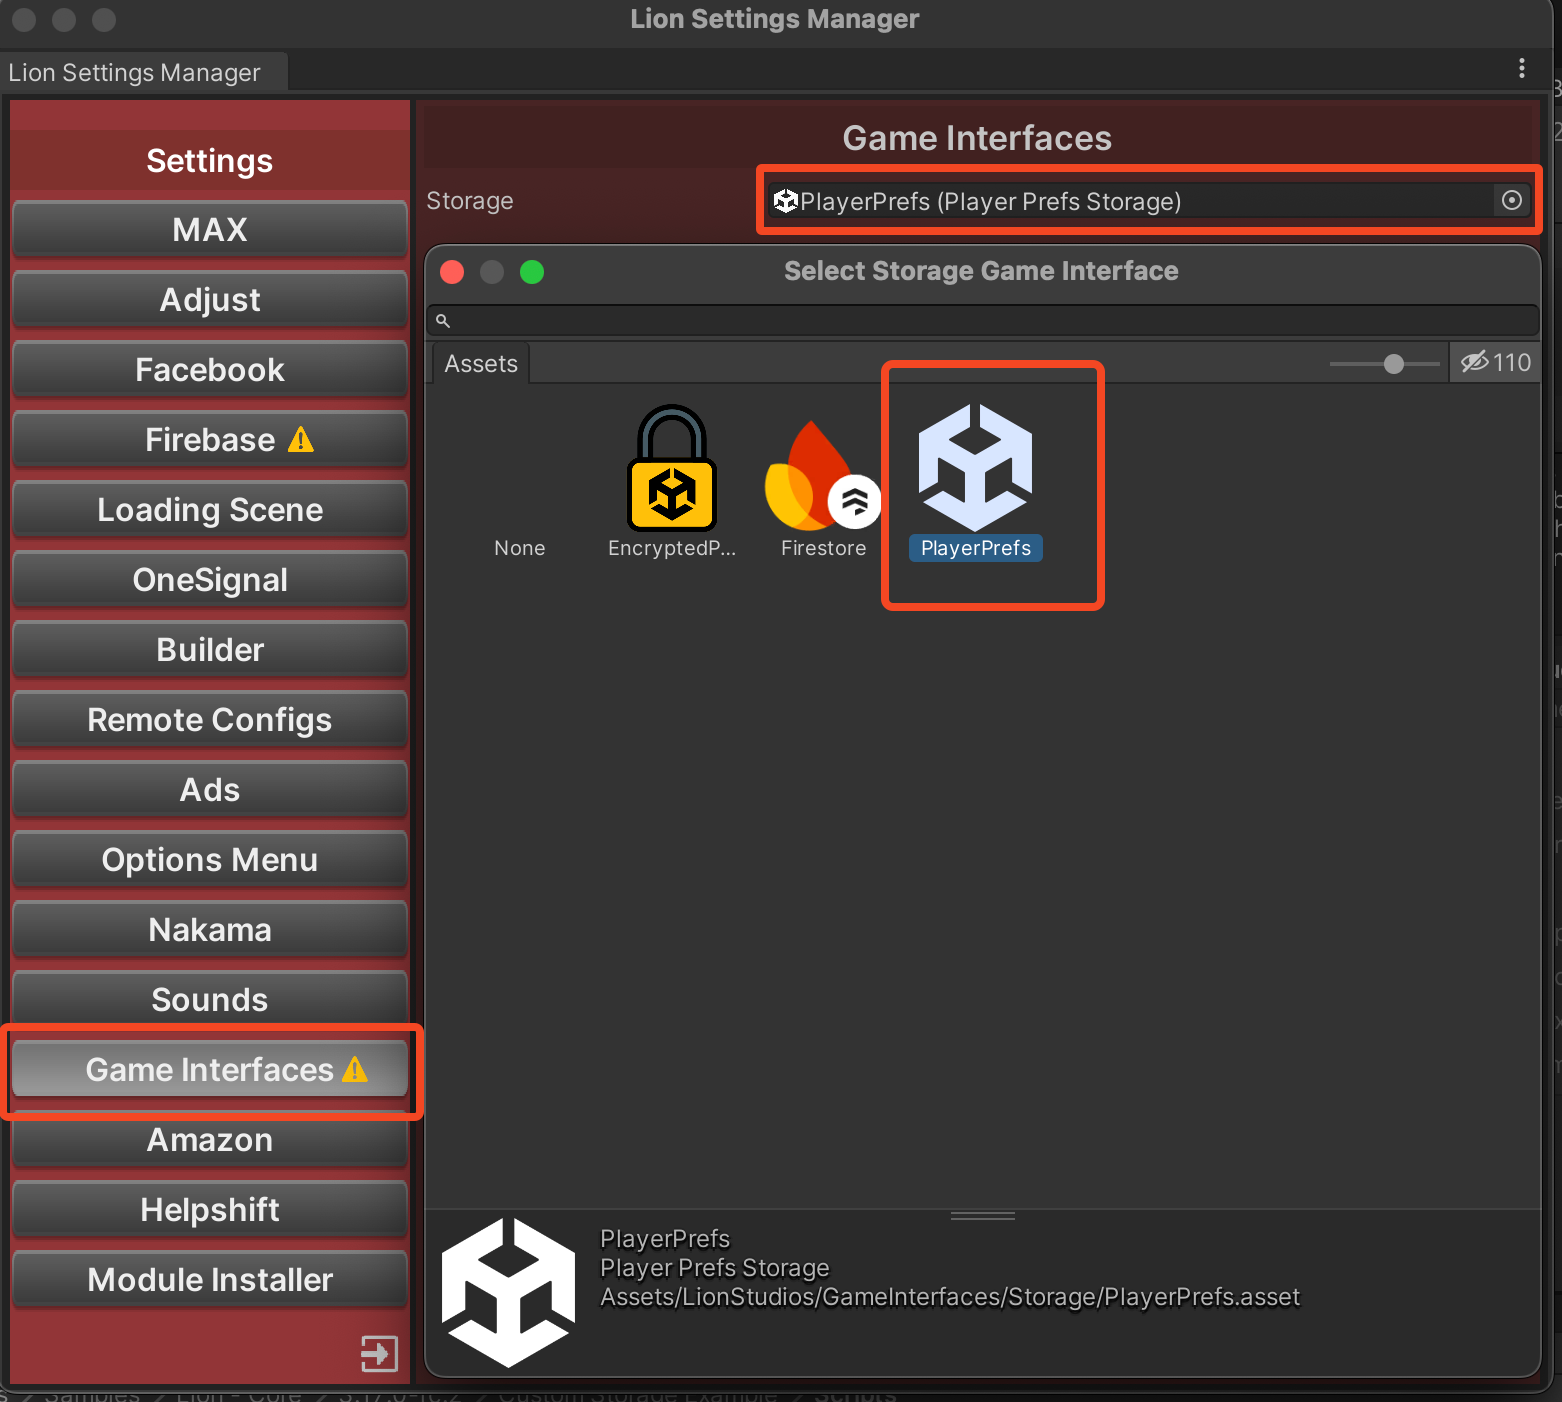
Task: Click the large PlayerPrefs preview icon
Action: coord(508,1292)
